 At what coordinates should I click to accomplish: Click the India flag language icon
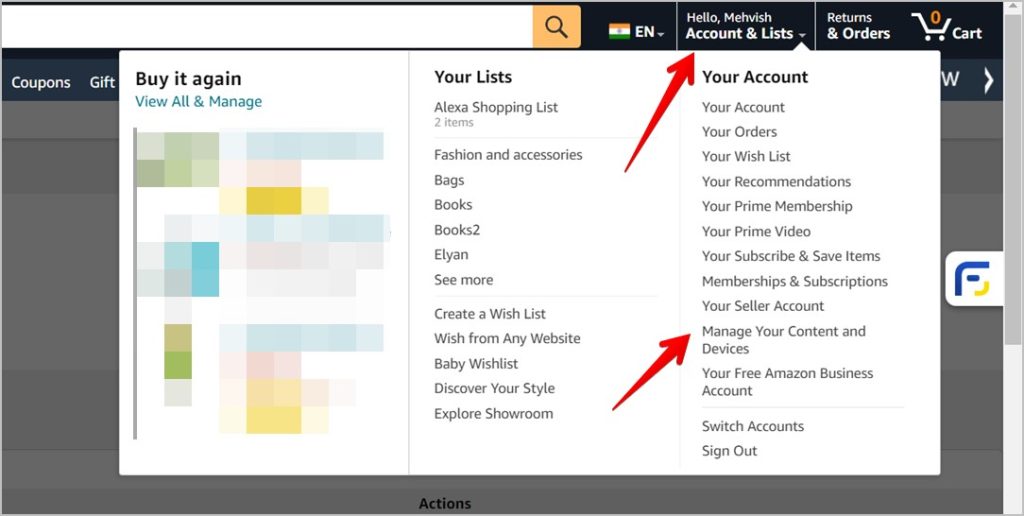point(620,32)
